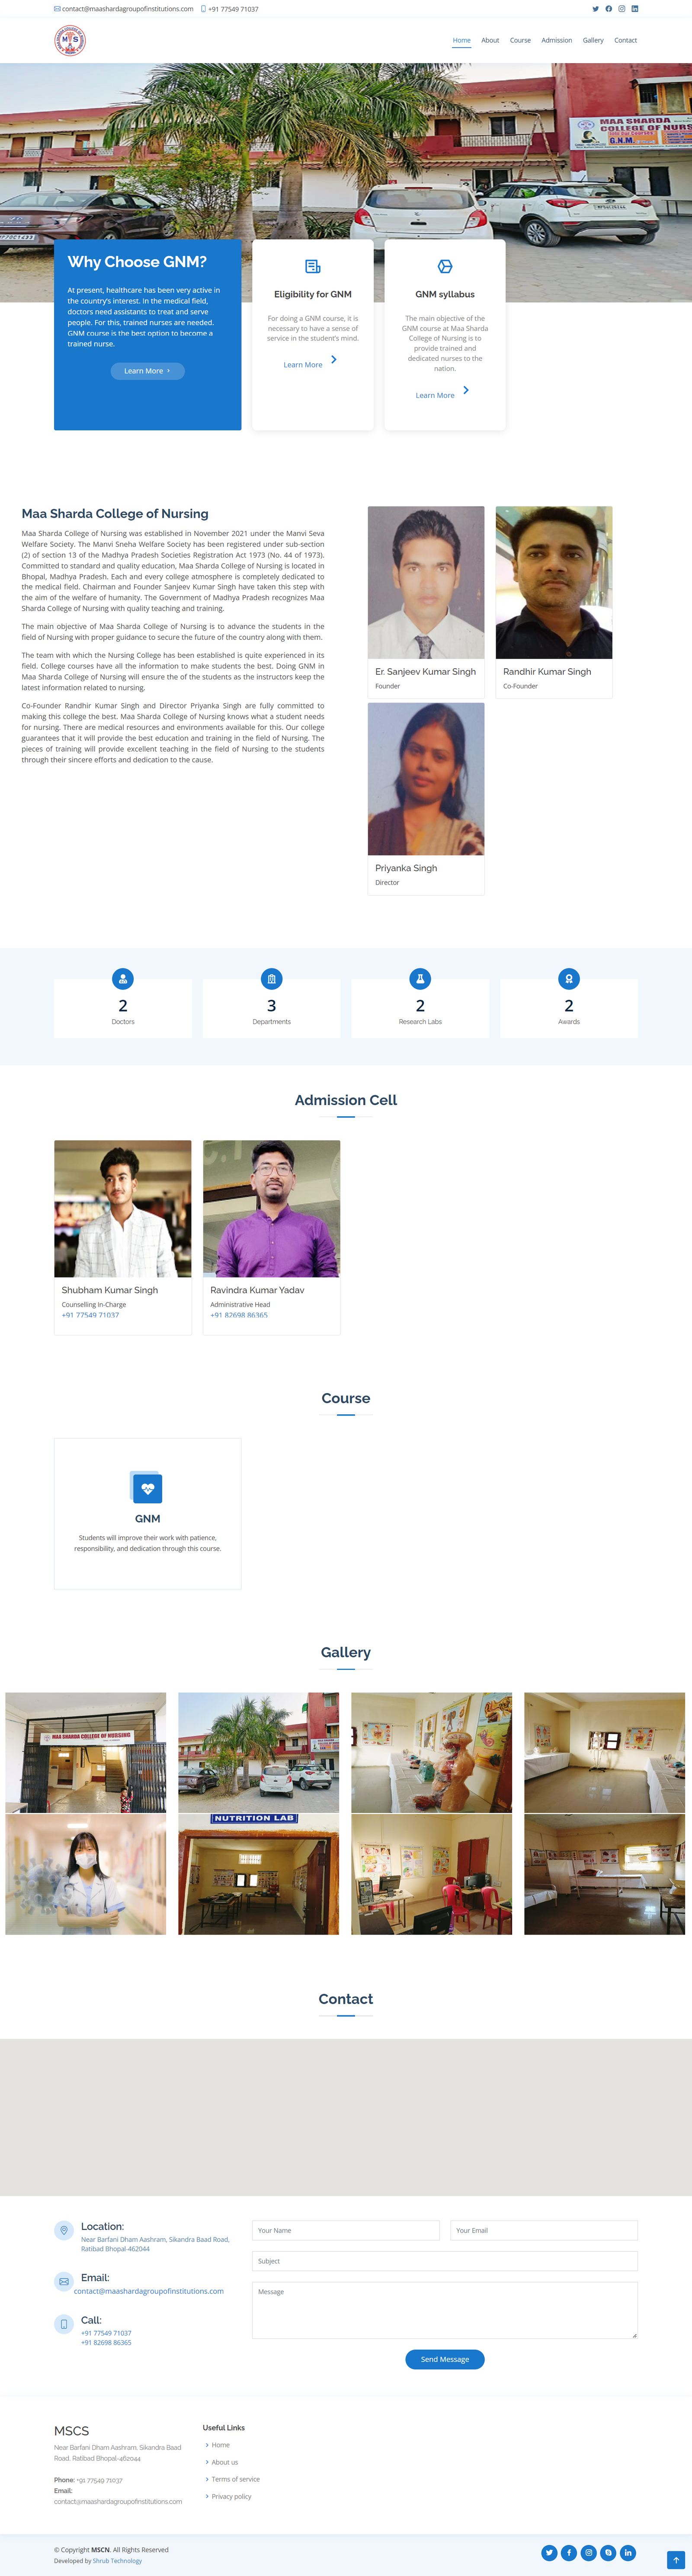Open Priyanka Singh director photo

coord(426,779)
